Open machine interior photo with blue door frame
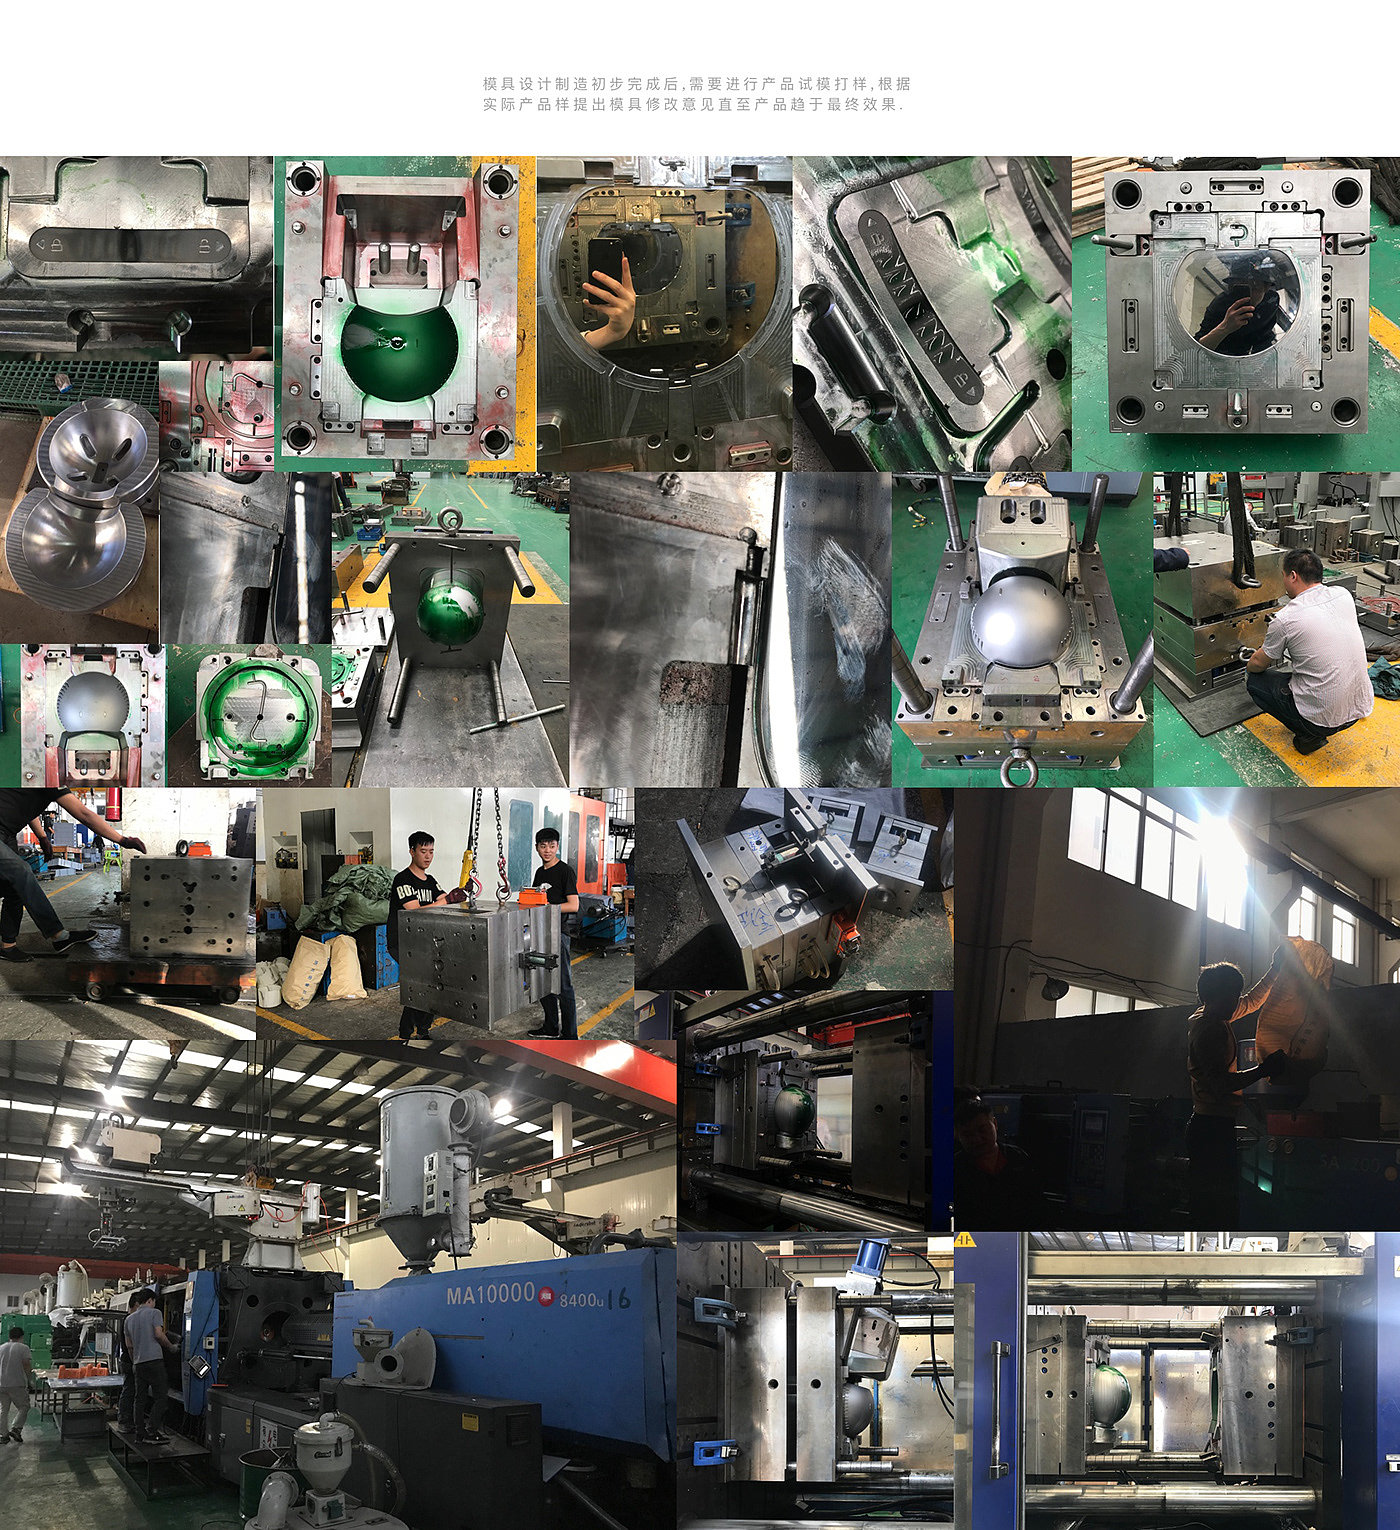Viewport: 1400px width, 1530px height. tap(1177, 1380)
